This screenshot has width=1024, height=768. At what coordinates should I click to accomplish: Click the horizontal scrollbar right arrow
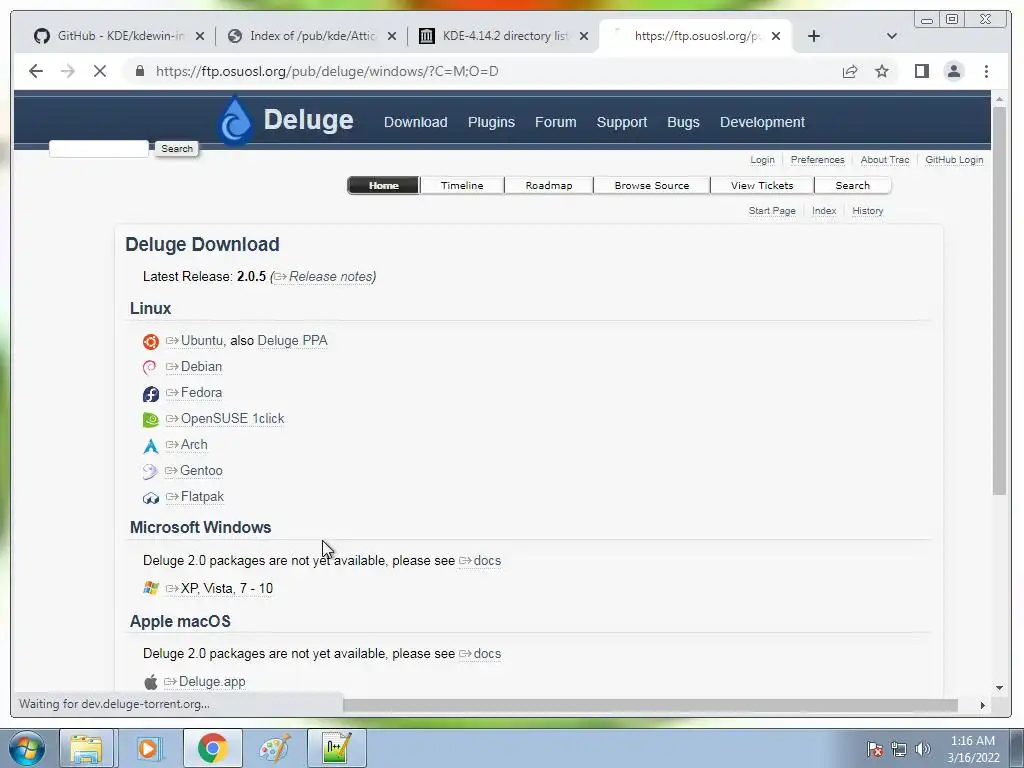coord(982,705)
